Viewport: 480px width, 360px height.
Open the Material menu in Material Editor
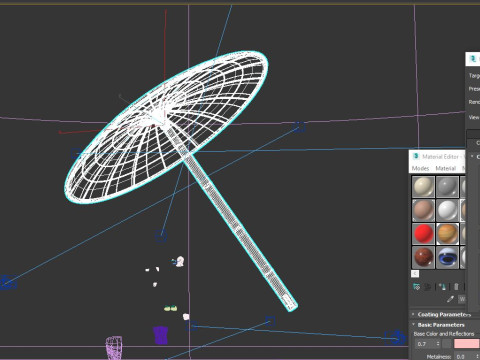tap(445, 168)
